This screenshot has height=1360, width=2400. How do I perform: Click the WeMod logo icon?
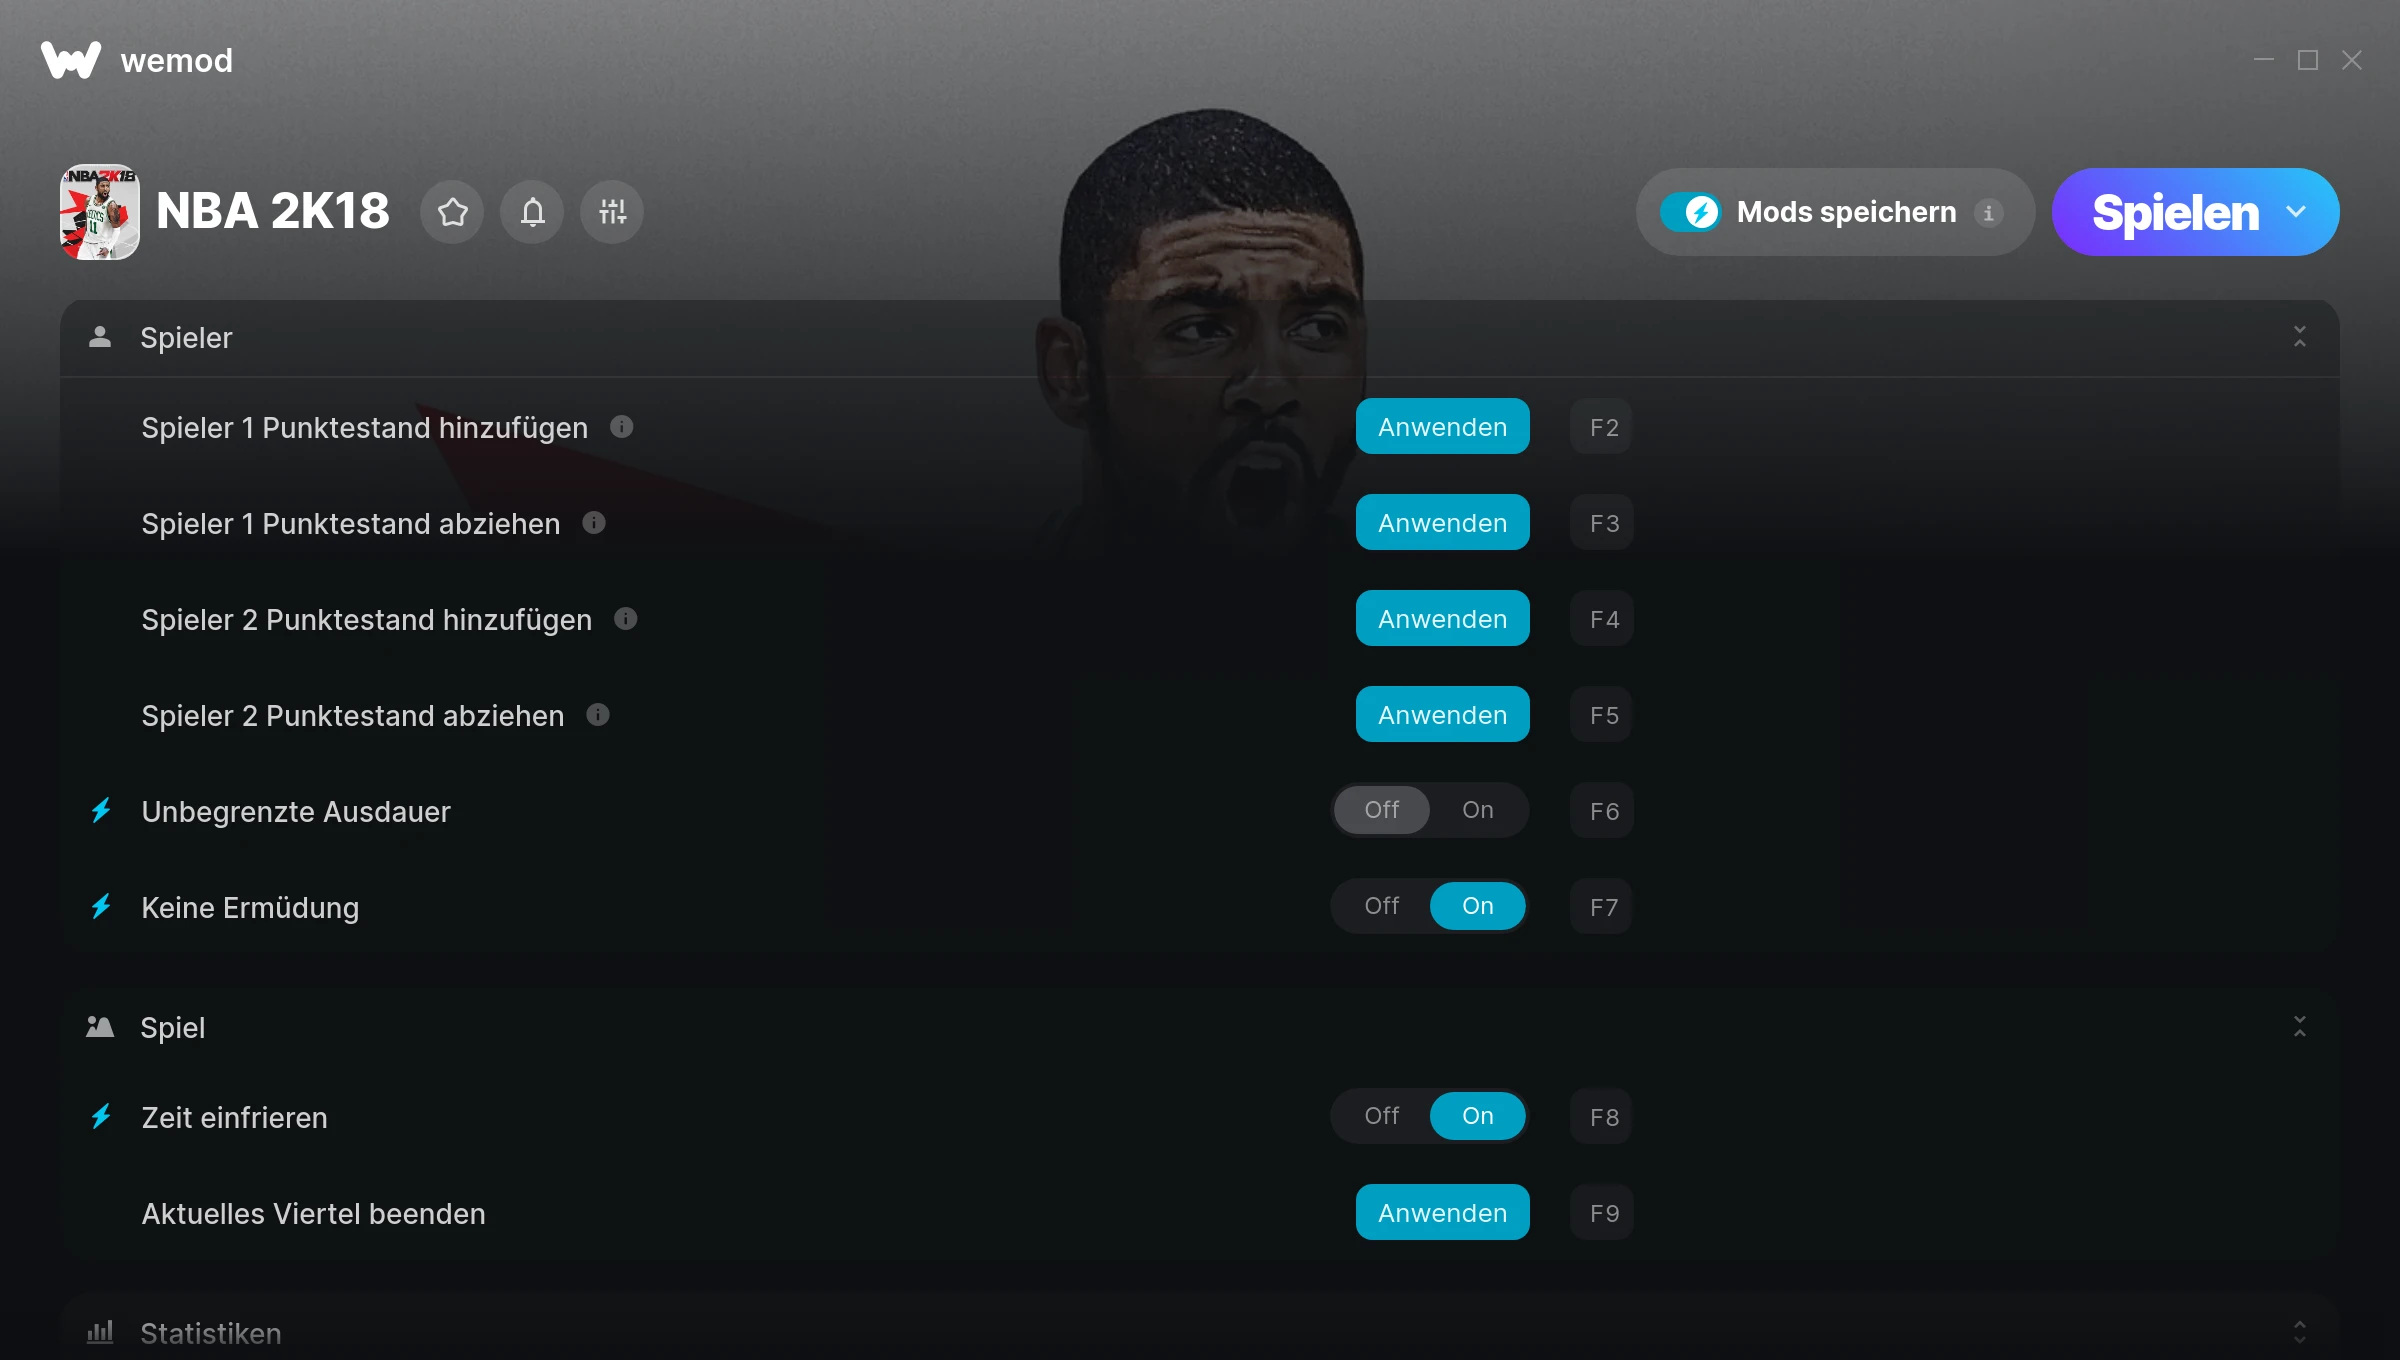point(71,60)
